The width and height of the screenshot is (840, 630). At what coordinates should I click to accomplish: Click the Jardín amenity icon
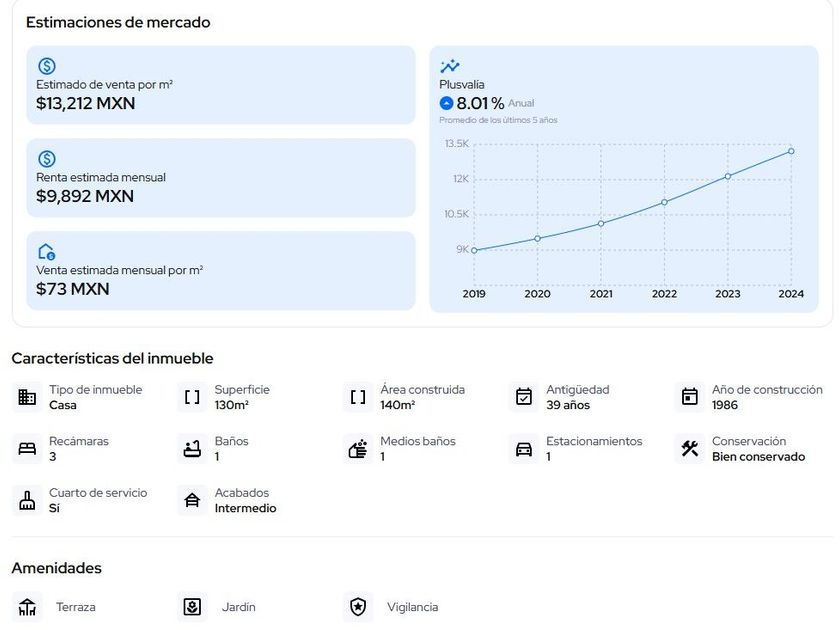[x=193, y=607]
